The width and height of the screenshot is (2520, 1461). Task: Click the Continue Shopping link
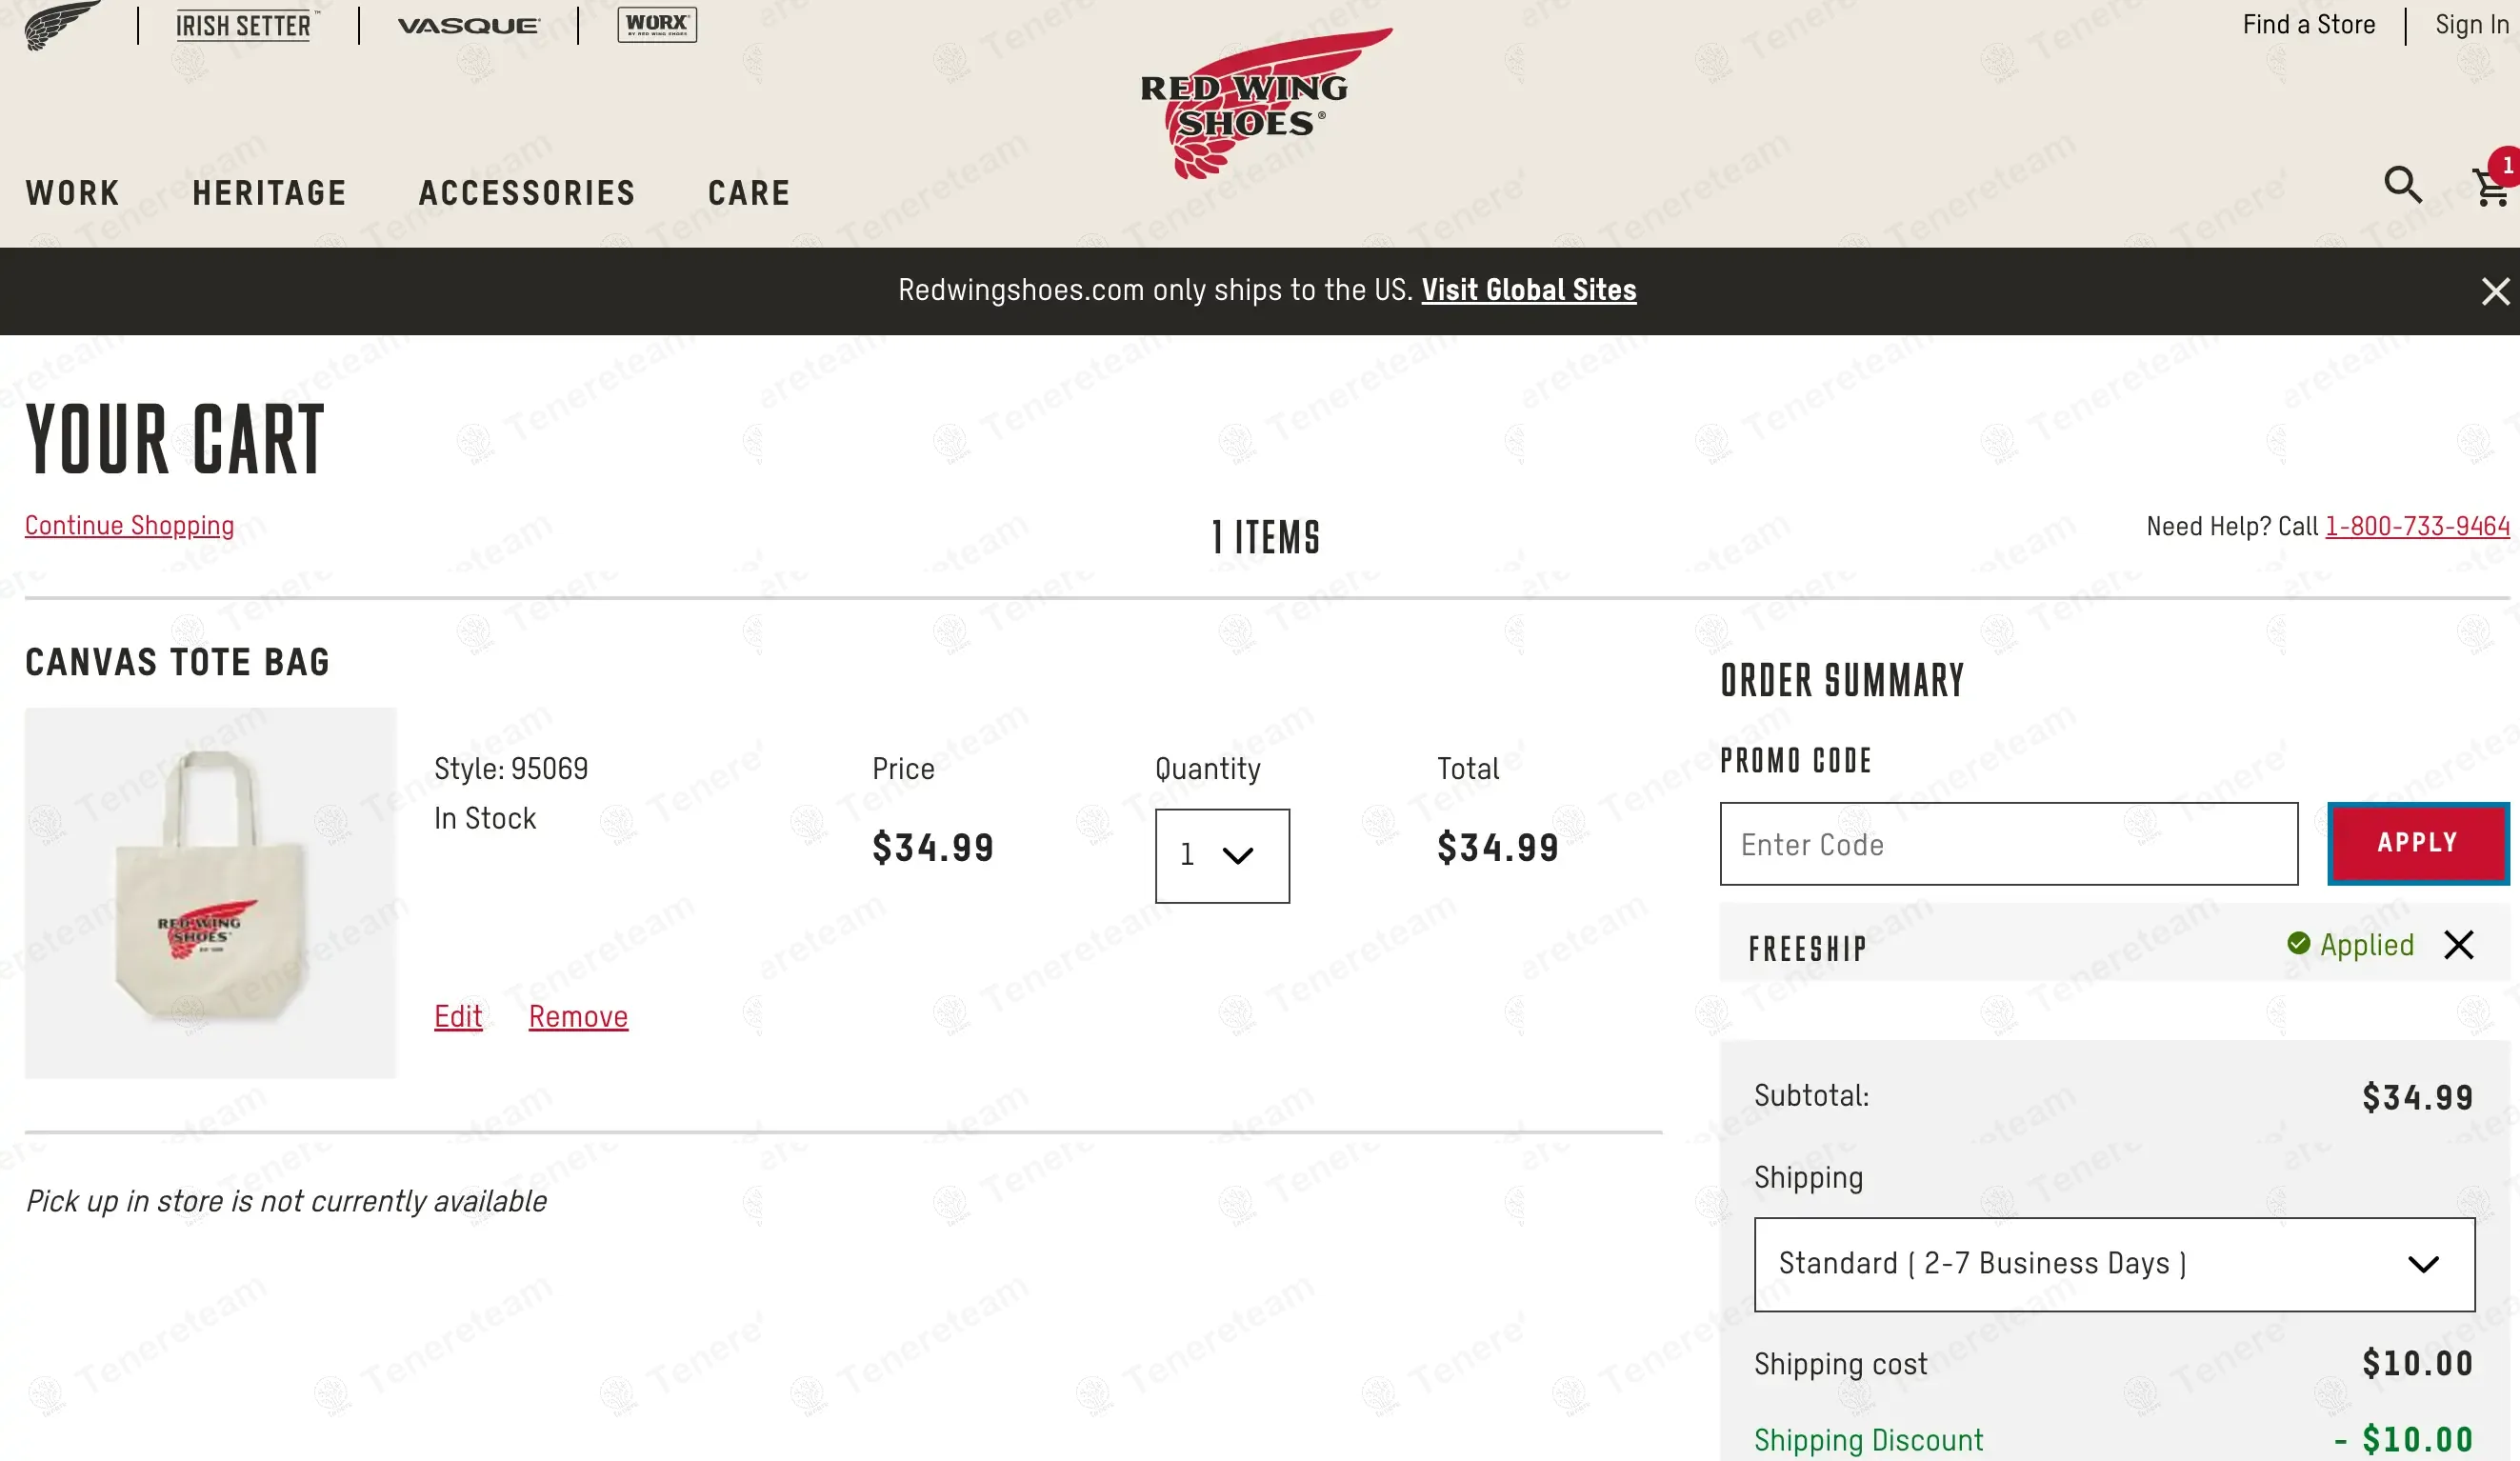pyautogui.click(x=129, y=526)
